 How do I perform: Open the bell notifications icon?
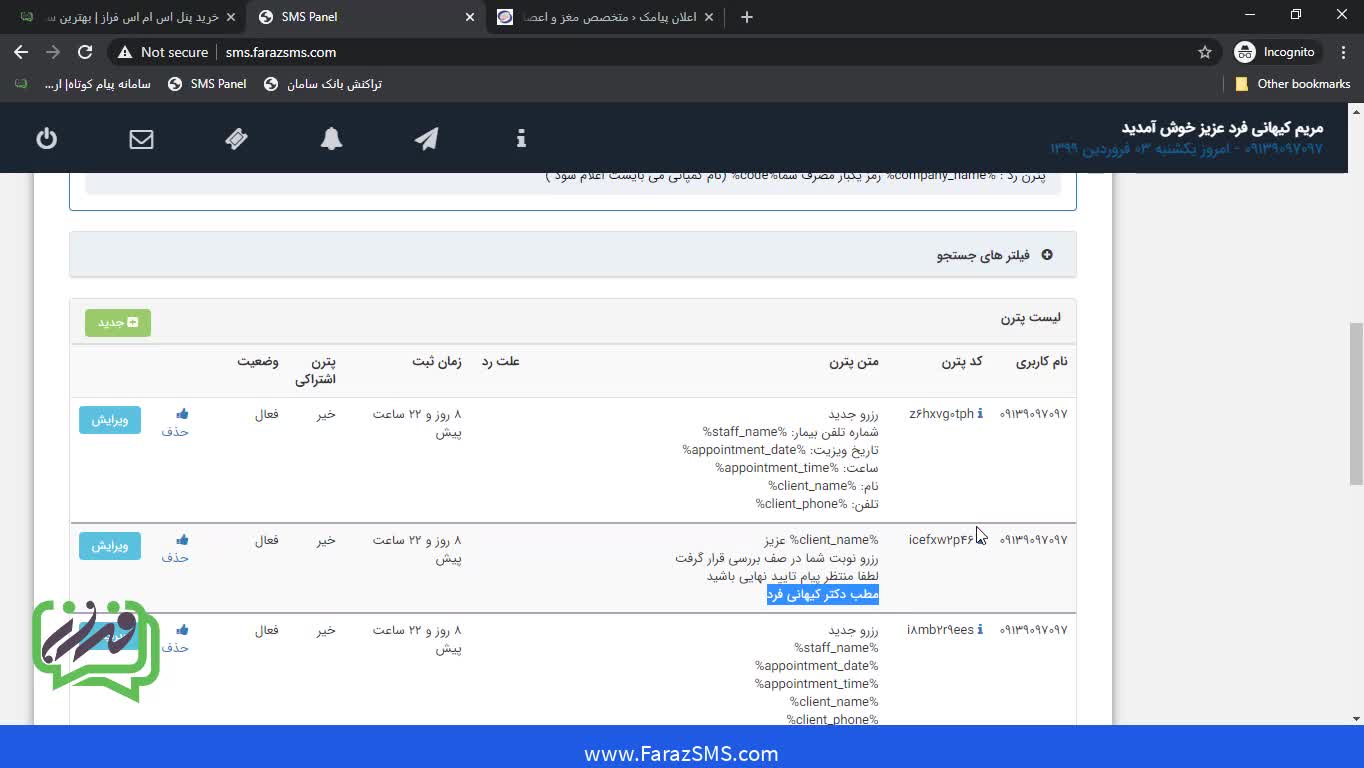[x=331, y=139]
